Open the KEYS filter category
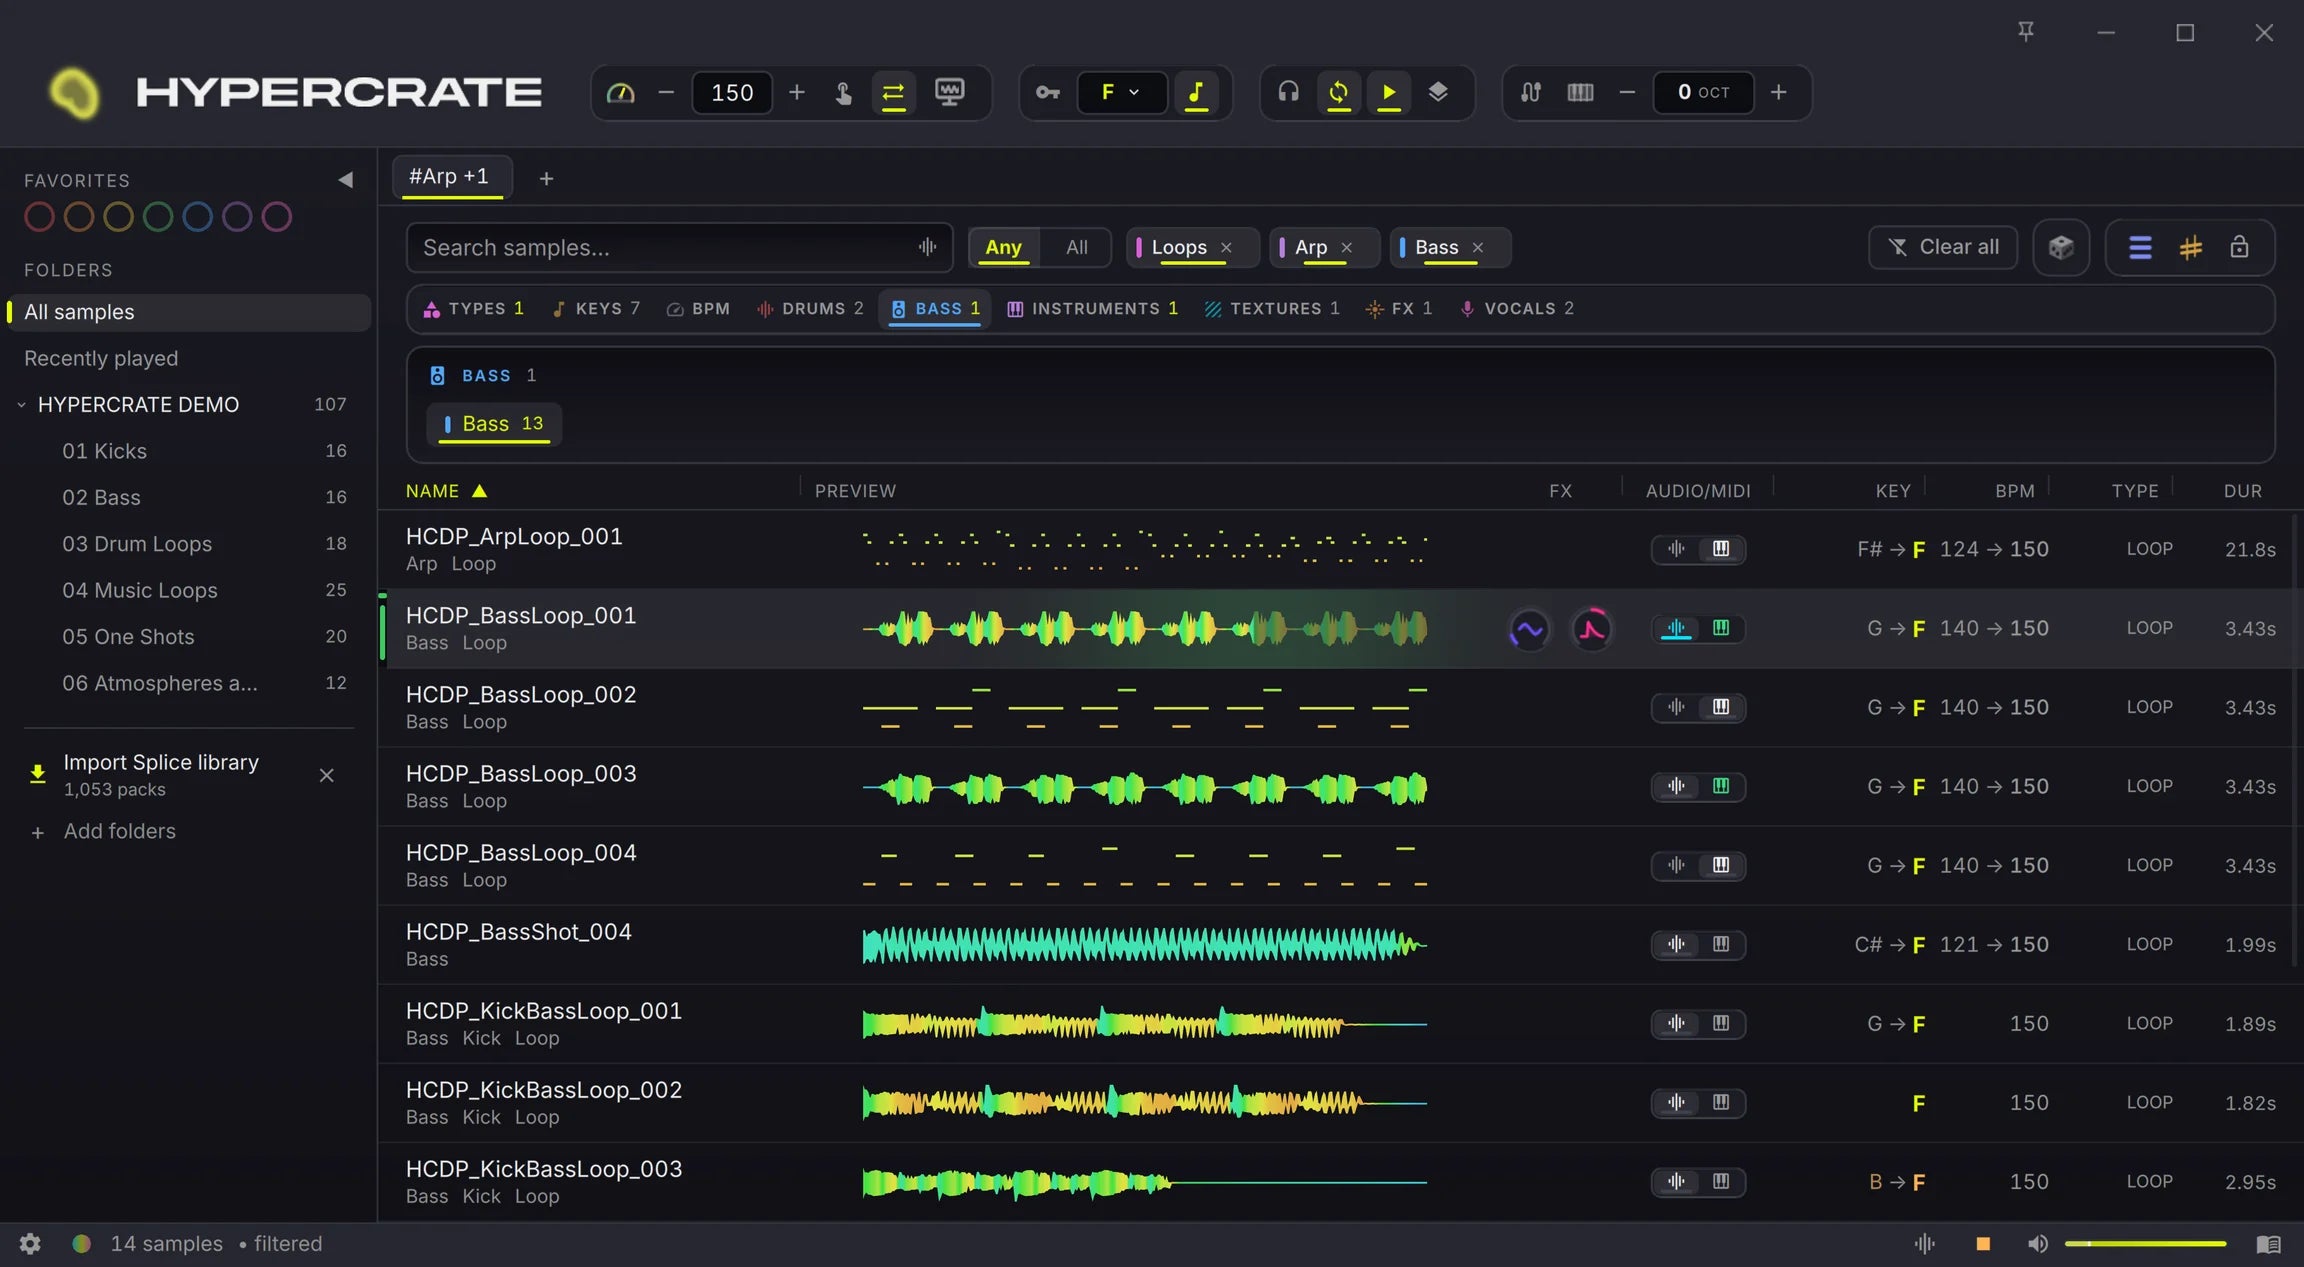This screenshot has height=1267, width=2304. pos(596,309)
